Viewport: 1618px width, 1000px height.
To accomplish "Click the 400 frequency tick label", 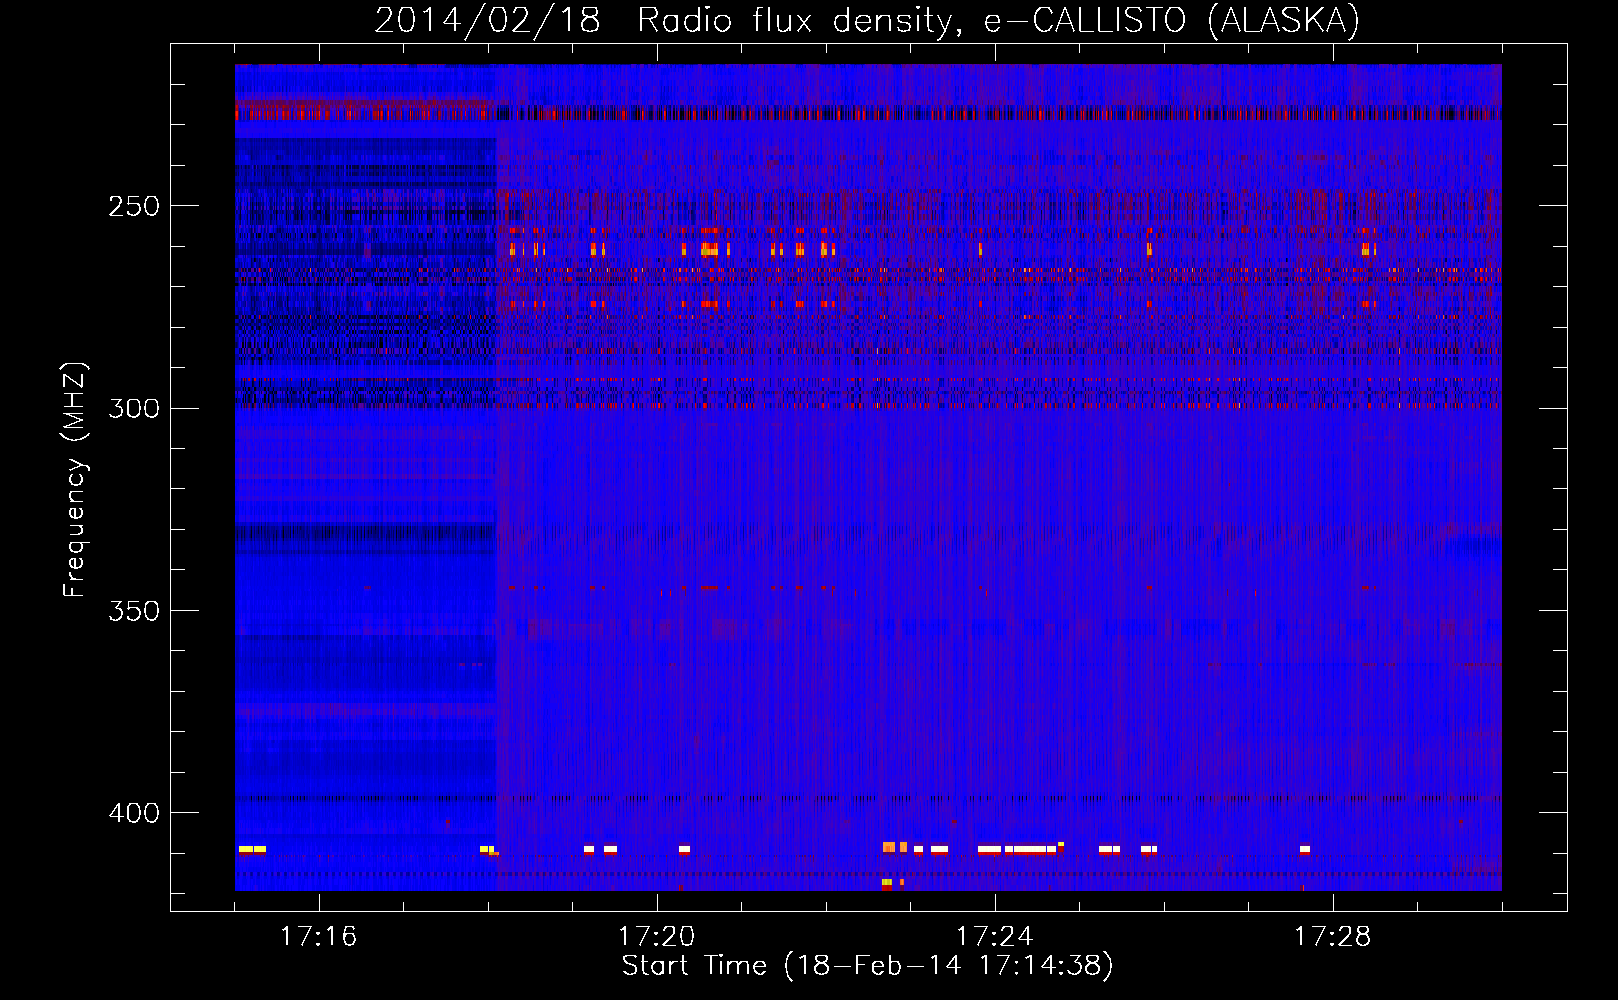I will pyautogui.click(x=134, y=813).
